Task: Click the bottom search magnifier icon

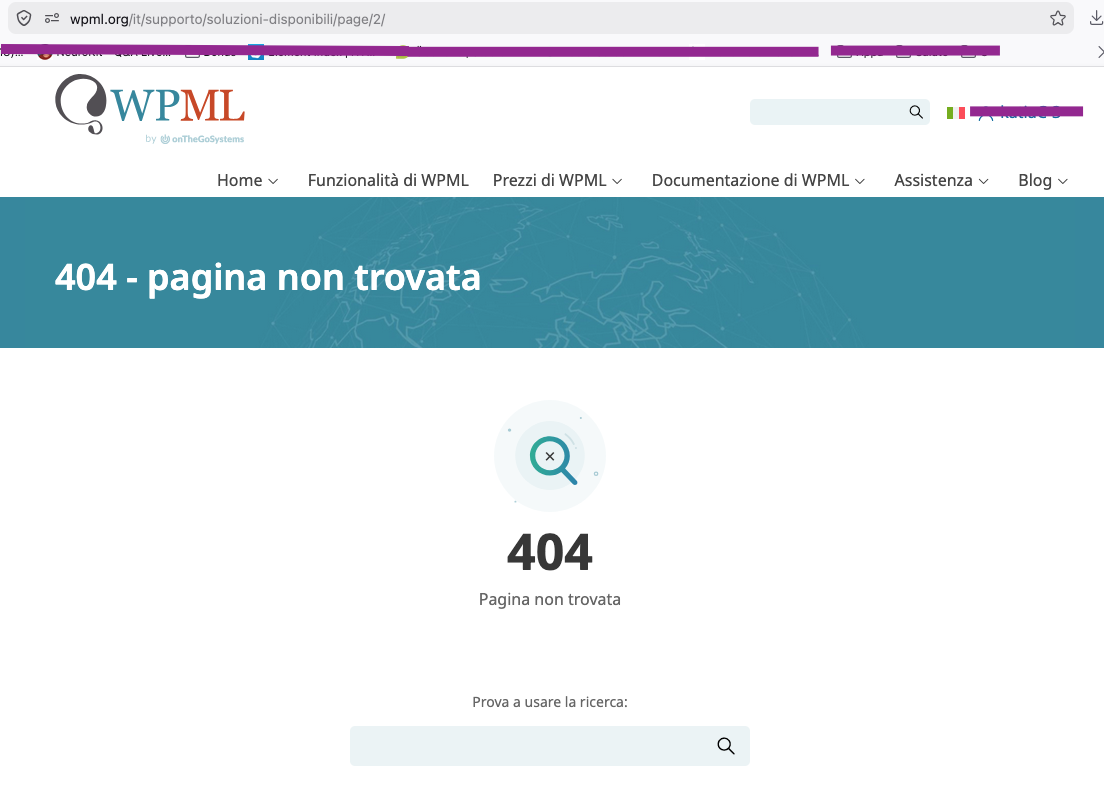Action: 726,746
